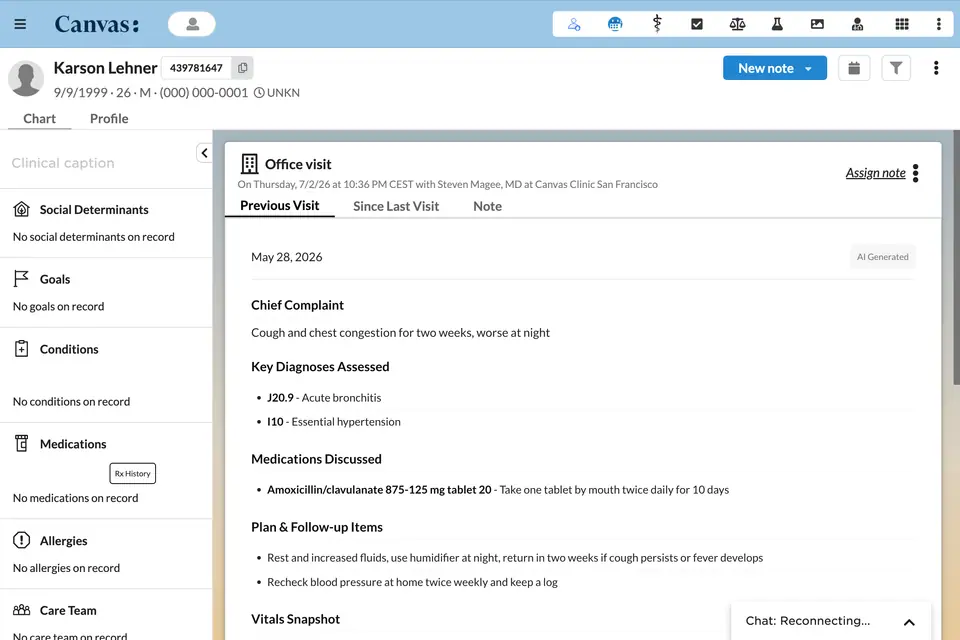Screen dimensions: 960x640
Task: Collapse the left summary sidebar
Action: pyautogui.click(x=204, y=153)
